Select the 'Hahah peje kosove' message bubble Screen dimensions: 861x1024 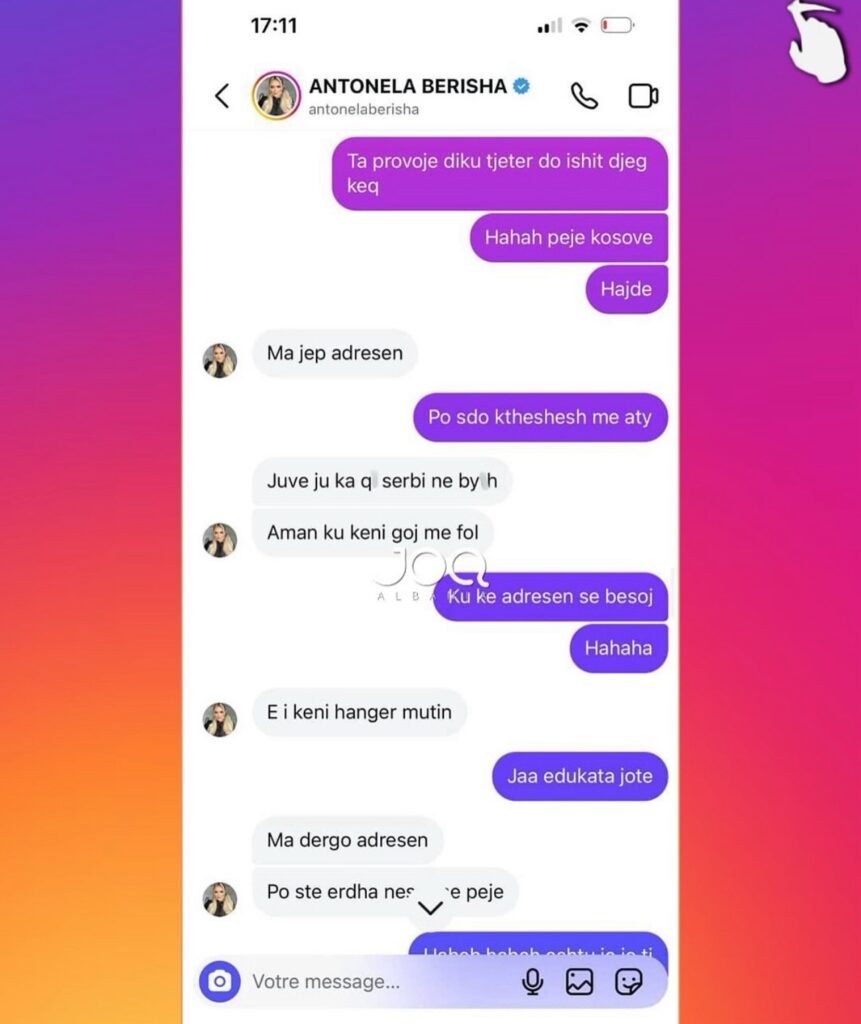[568, 237]
